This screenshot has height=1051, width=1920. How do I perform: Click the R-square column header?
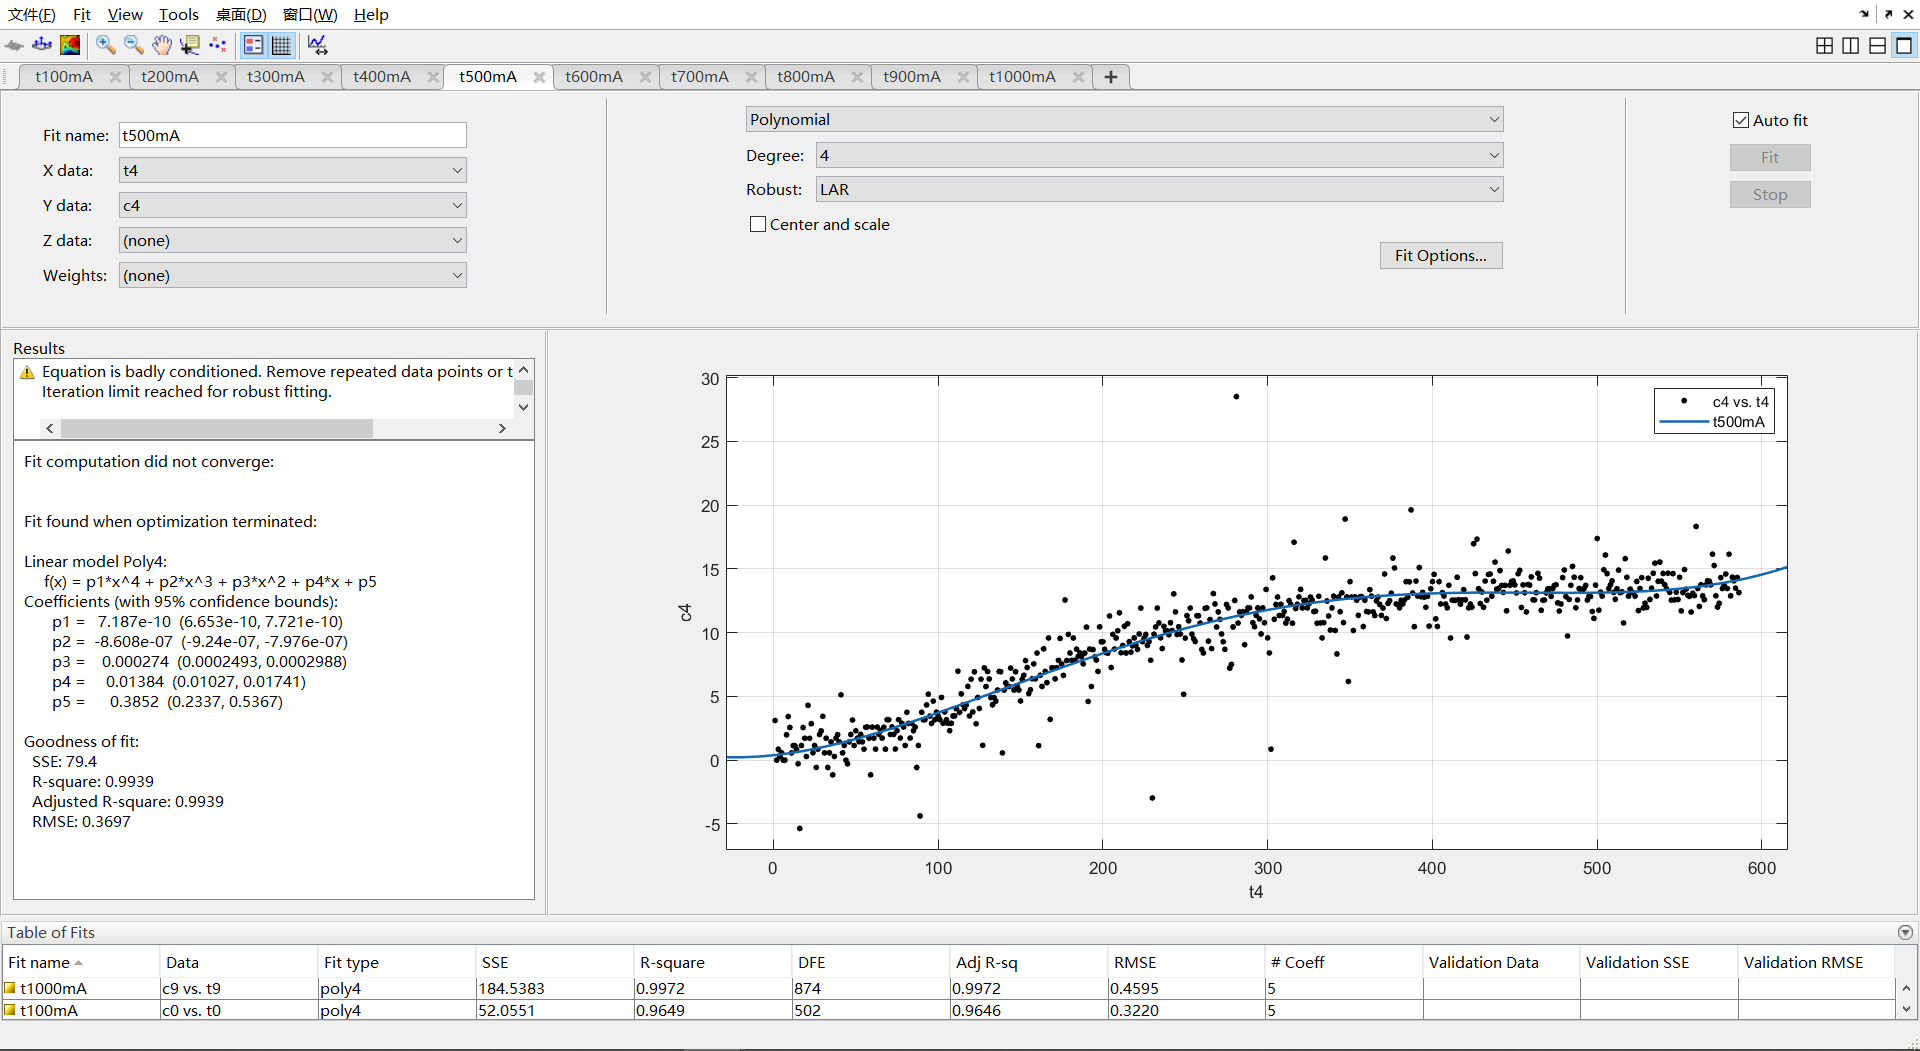[x=712, y=962]
